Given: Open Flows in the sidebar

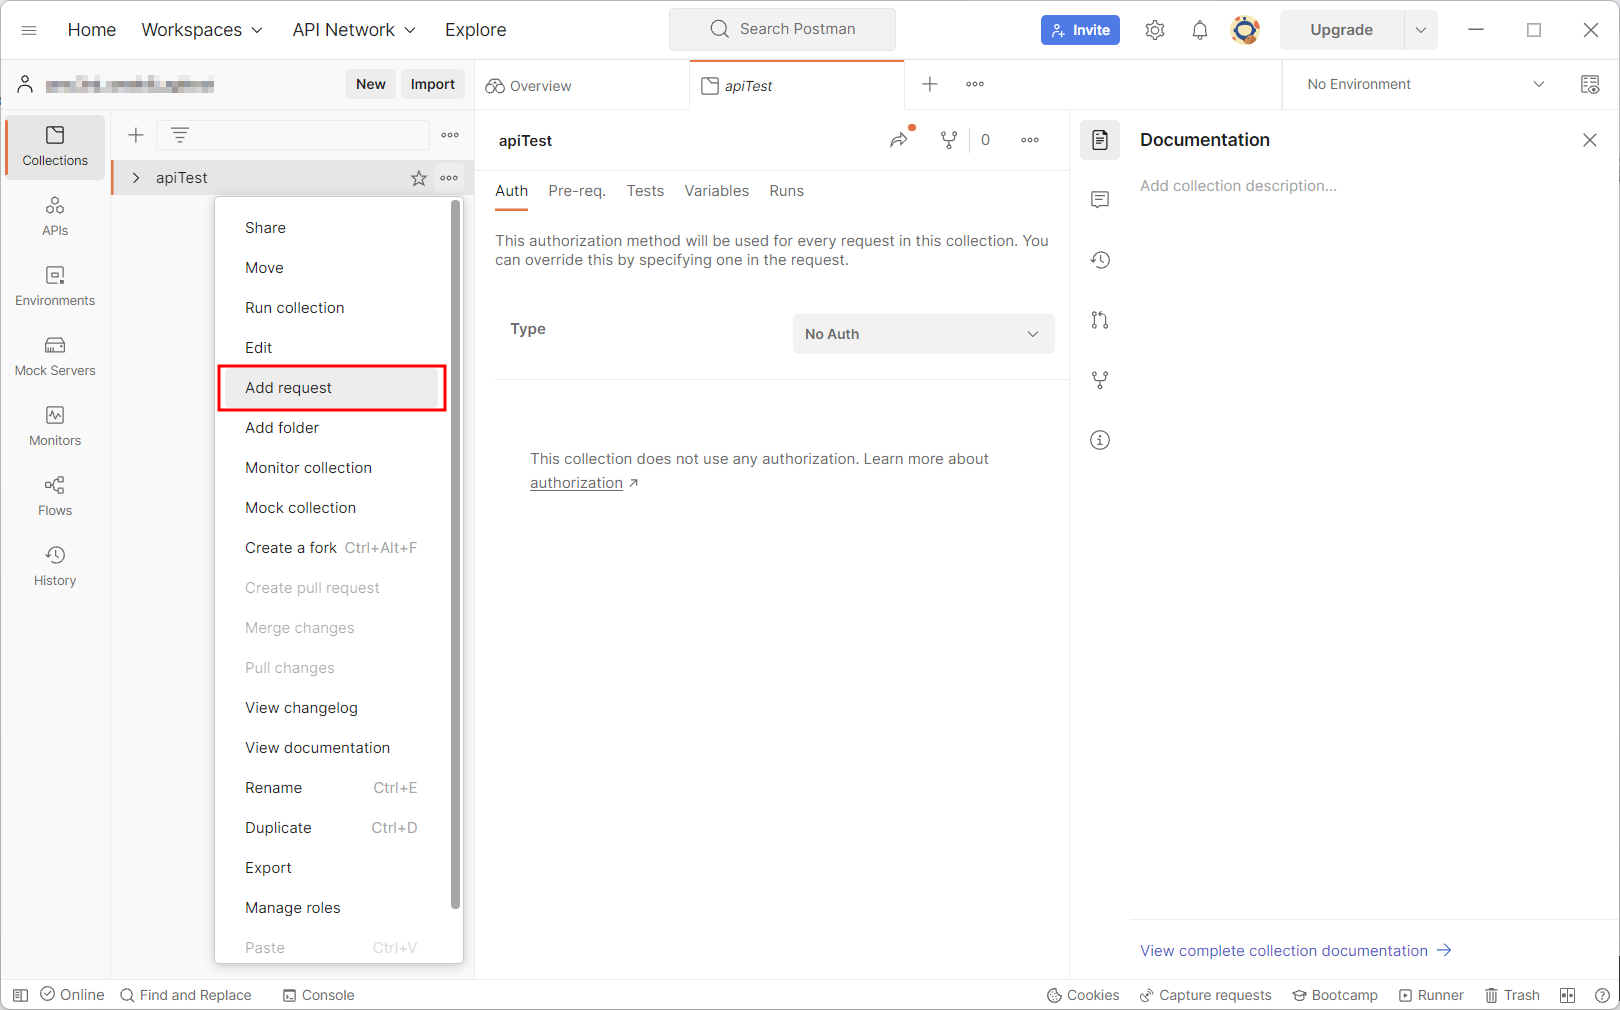Looking at the screenshot, I should click(x=55, y=496).
